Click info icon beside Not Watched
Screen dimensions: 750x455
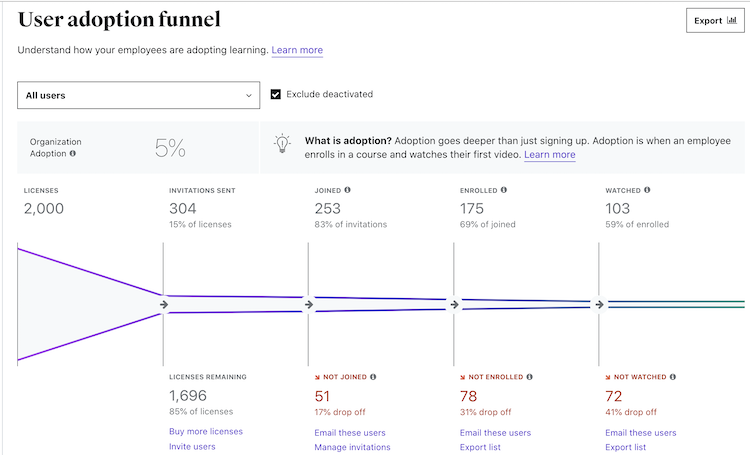coord(673,377)
